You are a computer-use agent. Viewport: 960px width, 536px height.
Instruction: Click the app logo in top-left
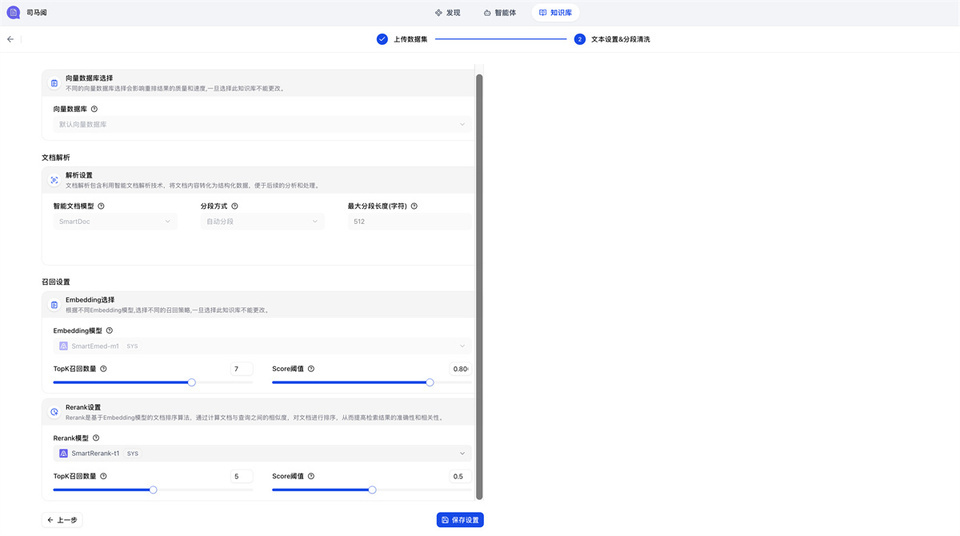(x=13, y=13)
